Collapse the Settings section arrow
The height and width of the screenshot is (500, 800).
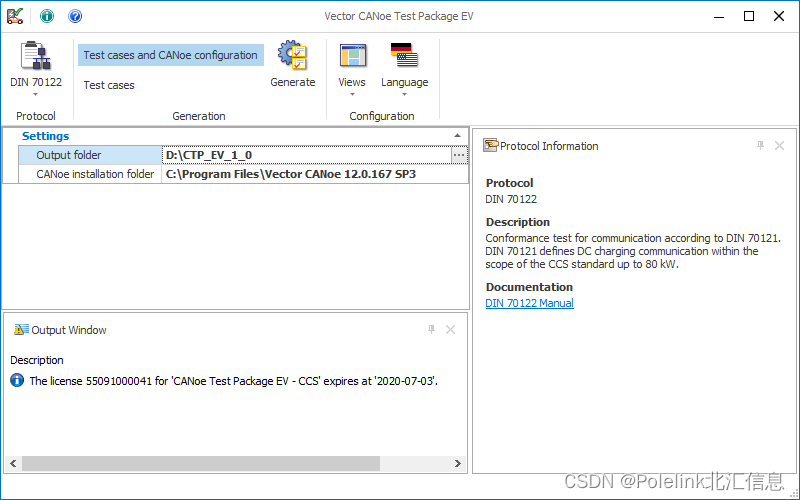click(457, 136)
